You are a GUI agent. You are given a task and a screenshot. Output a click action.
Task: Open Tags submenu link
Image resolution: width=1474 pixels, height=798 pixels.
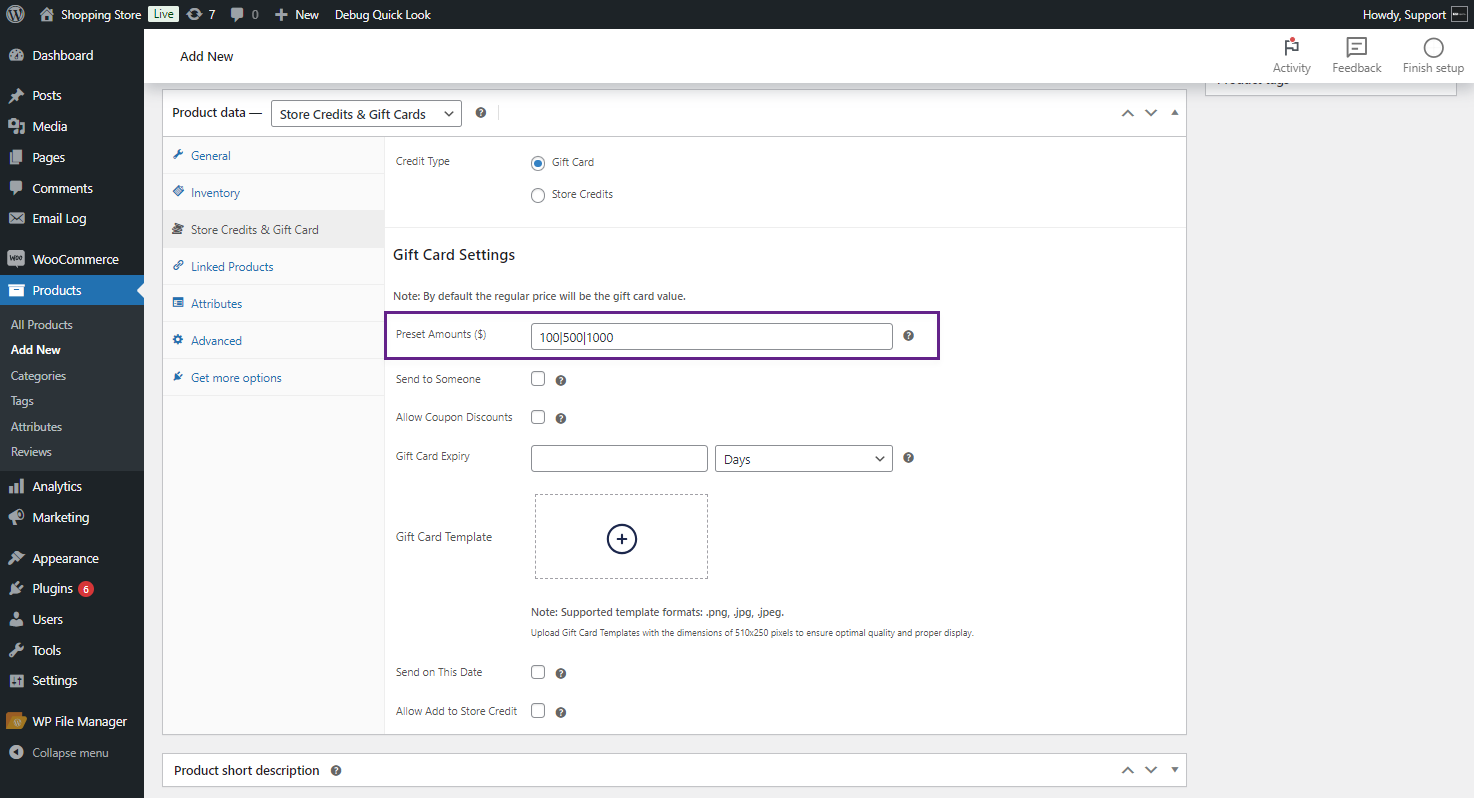tap(22, 401)
